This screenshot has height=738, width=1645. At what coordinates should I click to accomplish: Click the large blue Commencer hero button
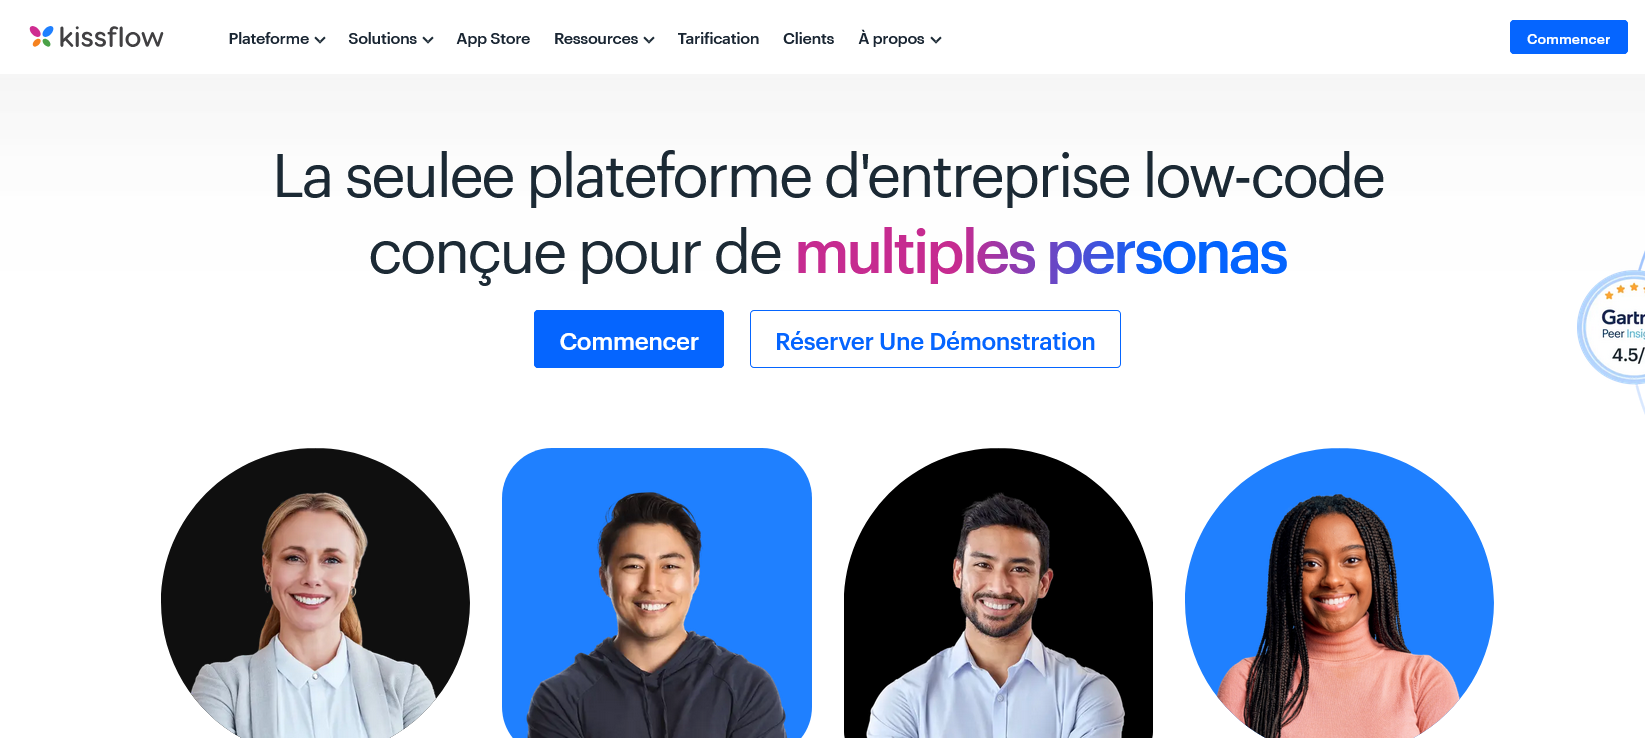click(629, 339)
